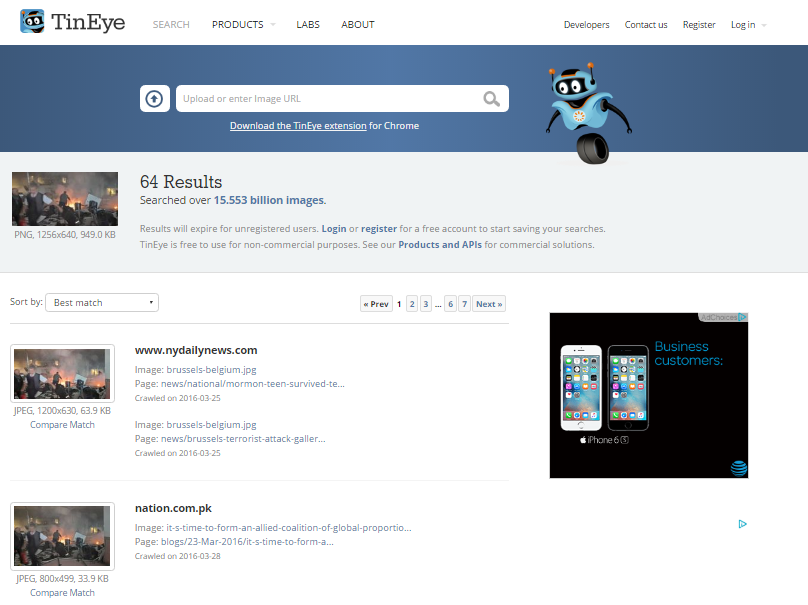Open the Developers link

tap(586, 24)
